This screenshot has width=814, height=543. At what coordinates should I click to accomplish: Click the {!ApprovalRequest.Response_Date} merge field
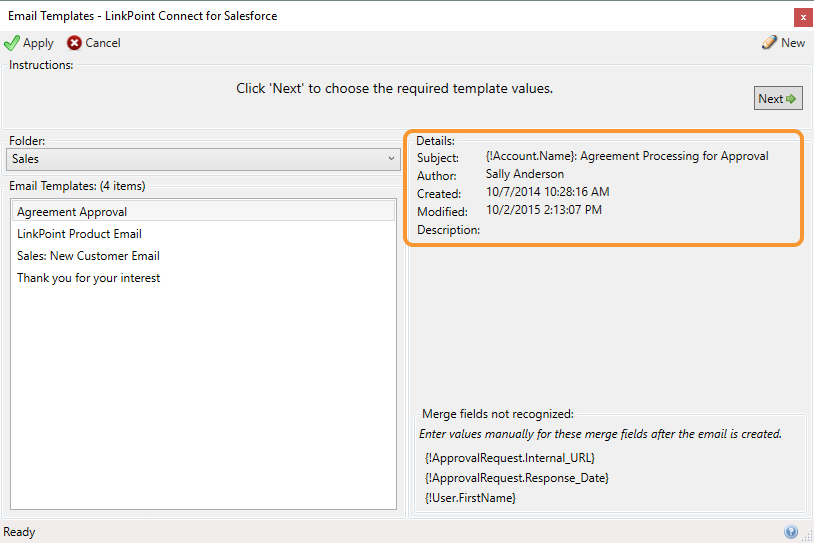click(x=517, y=478)
